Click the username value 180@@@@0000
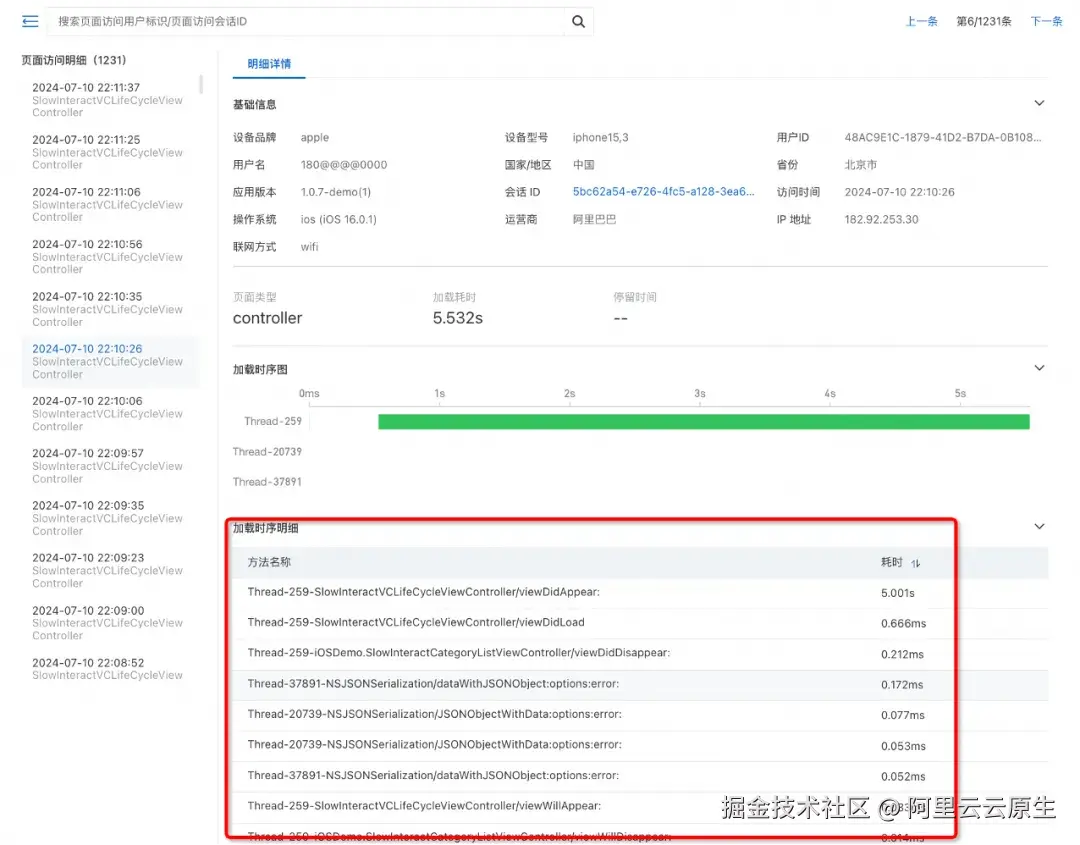The image size is (1080, 845). click(x=344, y=165)
